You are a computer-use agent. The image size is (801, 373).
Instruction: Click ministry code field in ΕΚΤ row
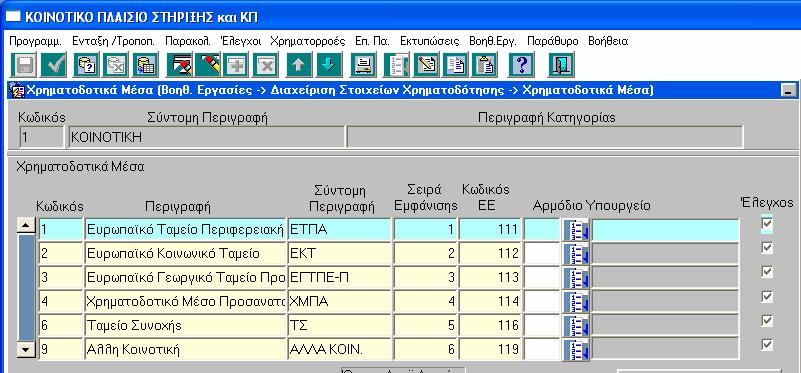tap(543, 254)
